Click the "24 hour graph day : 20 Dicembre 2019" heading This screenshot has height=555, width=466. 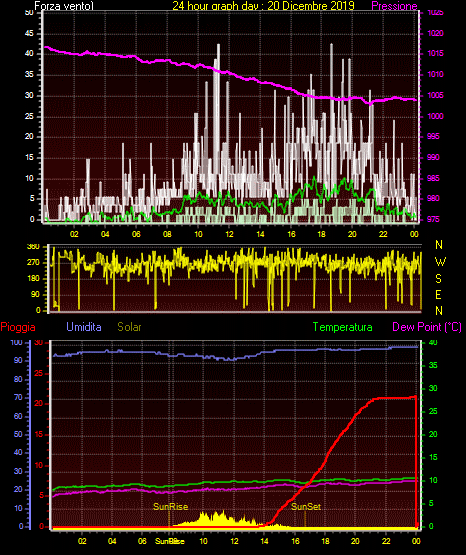pos(263,6)
